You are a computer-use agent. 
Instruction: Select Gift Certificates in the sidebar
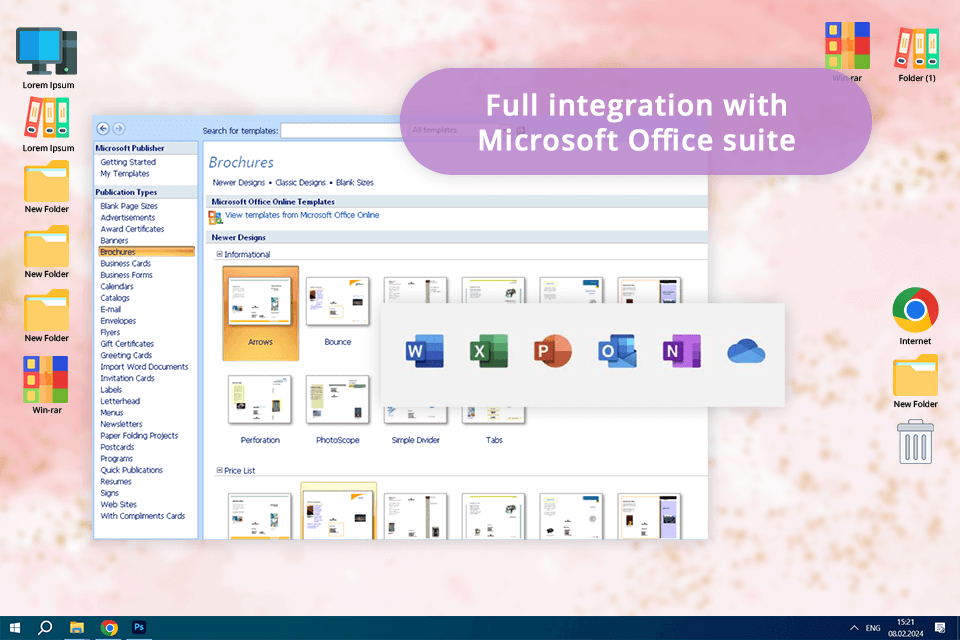click(127, 344)
